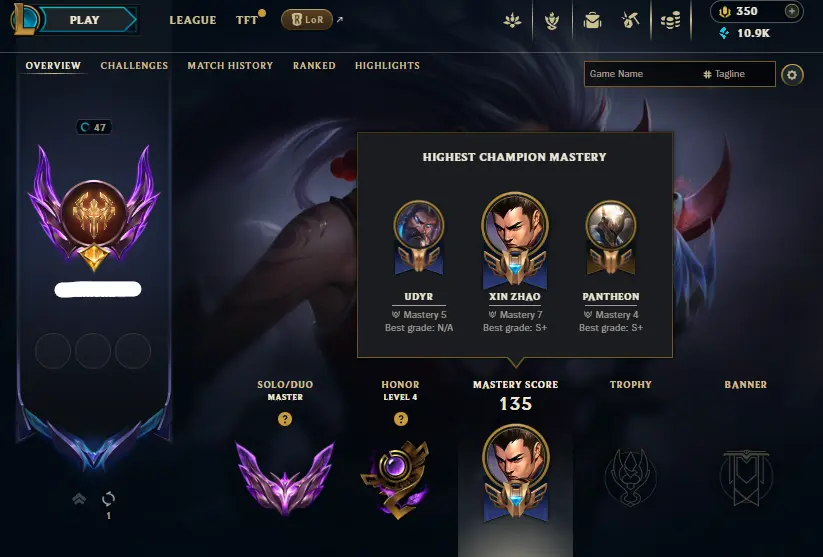Switch to the Challenges tab
823x557 pixels.
pos(134,66)
